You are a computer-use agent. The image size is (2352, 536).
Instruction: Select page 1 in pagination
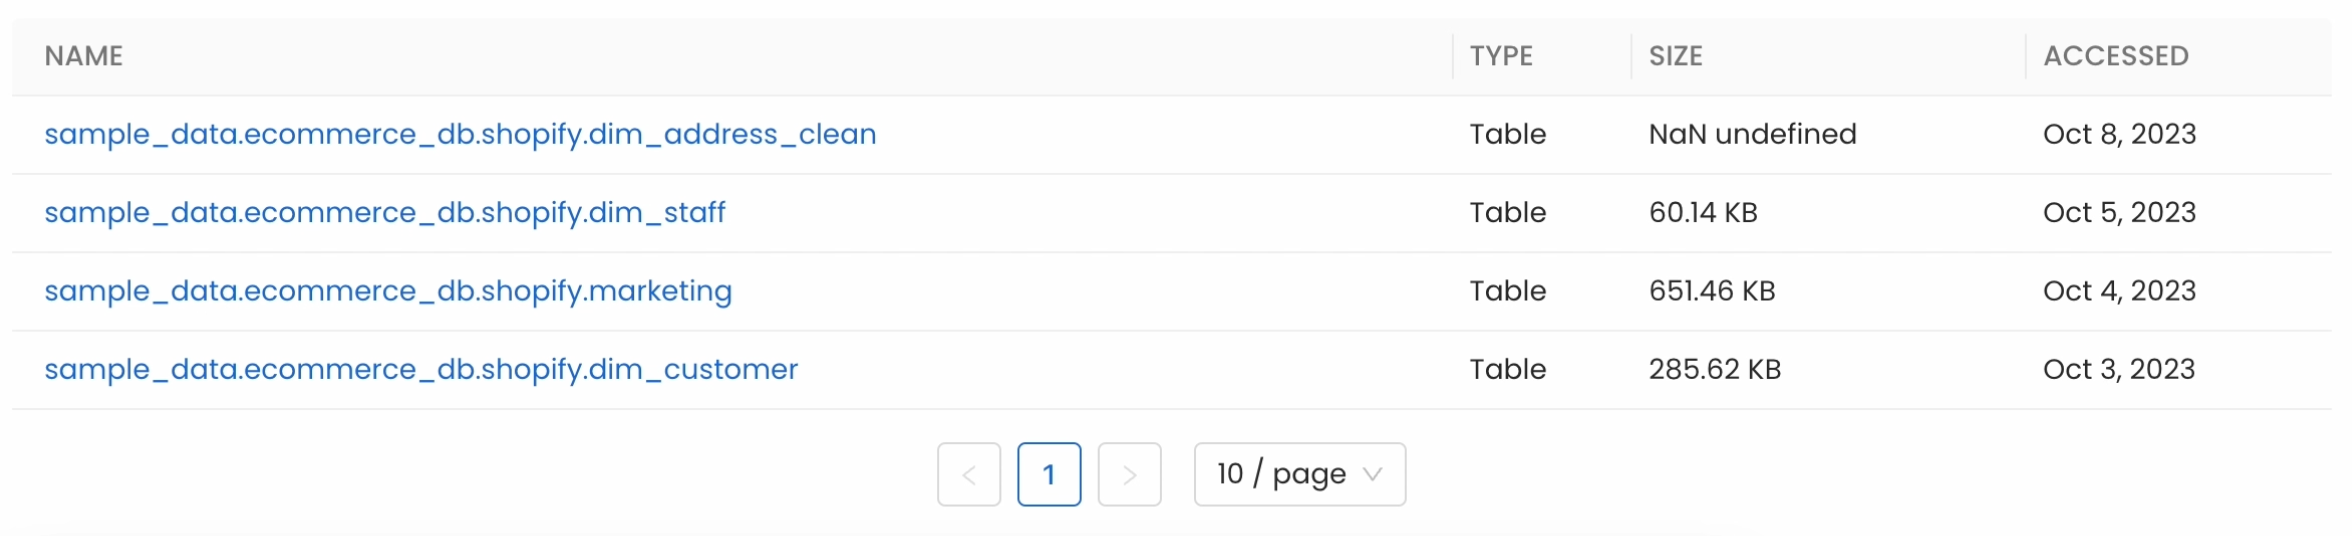coord(1049,474)
